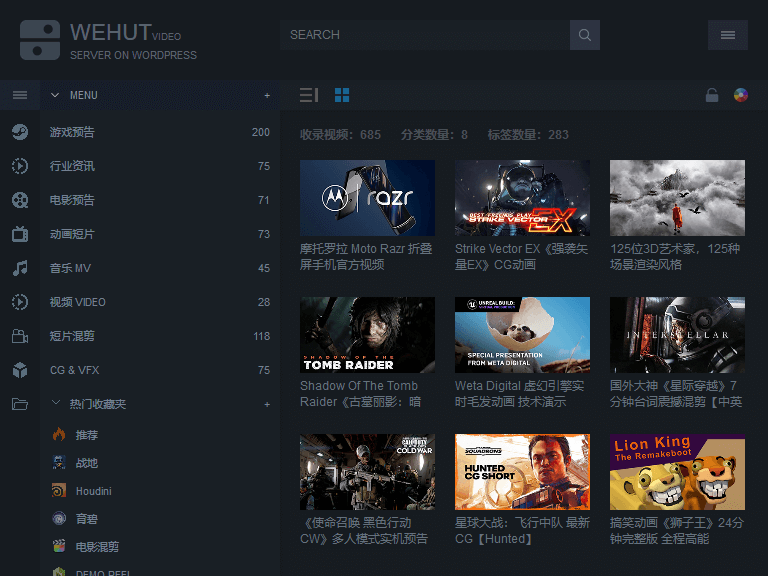Click the plus beside 热门收藏夹
This screenshot has width=768, height=576.
(267, 405)
